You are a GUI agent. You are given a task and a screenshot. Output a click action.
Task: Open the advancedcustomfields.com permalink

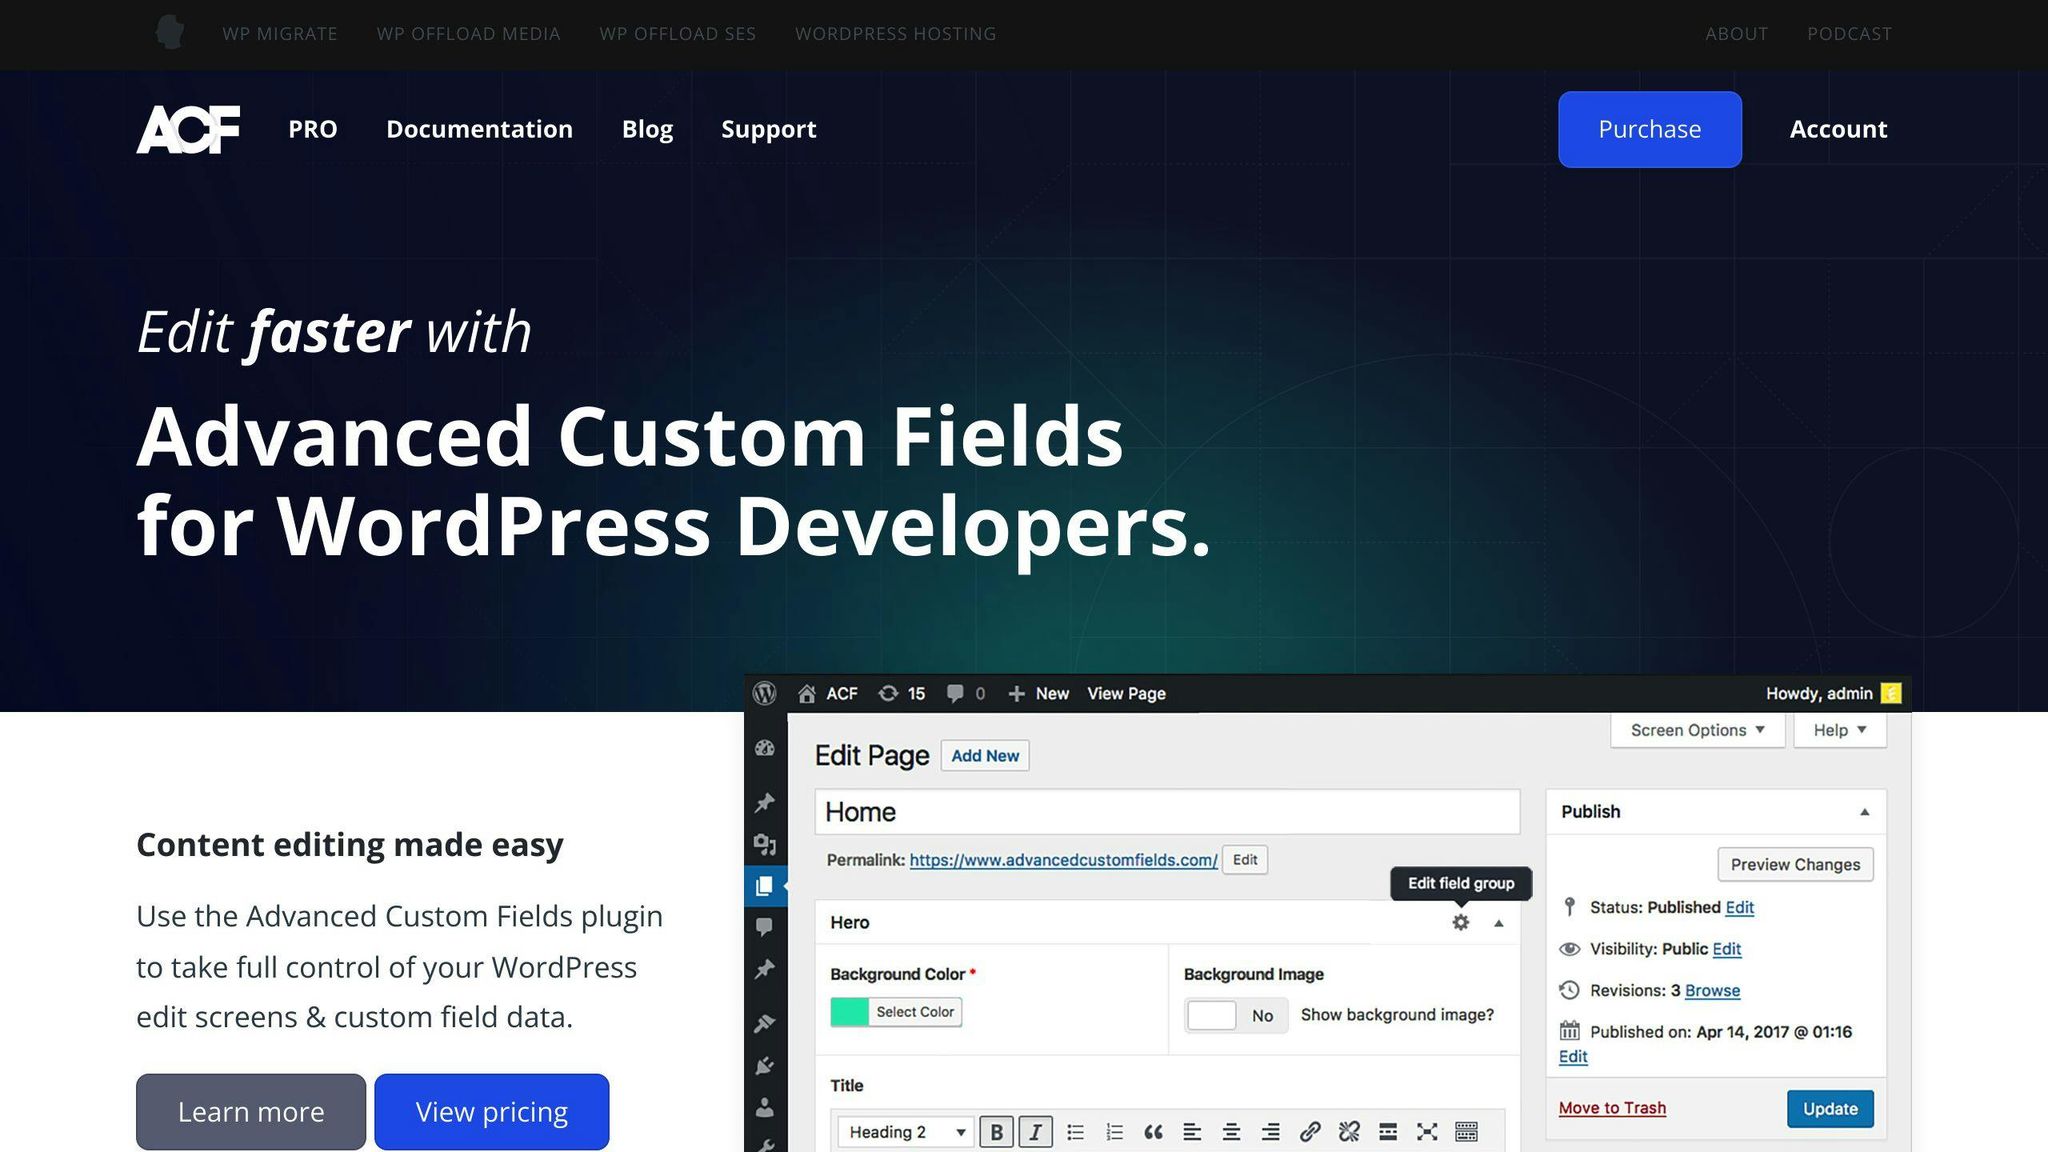coord(1063,860)
